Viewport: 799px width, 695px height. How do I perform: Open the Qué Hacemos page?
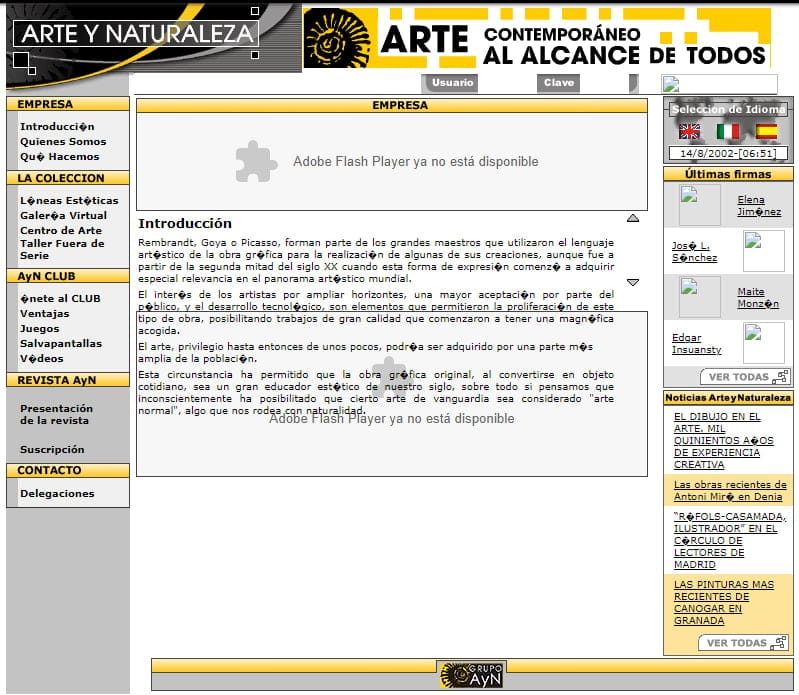[x=60, y=156]
